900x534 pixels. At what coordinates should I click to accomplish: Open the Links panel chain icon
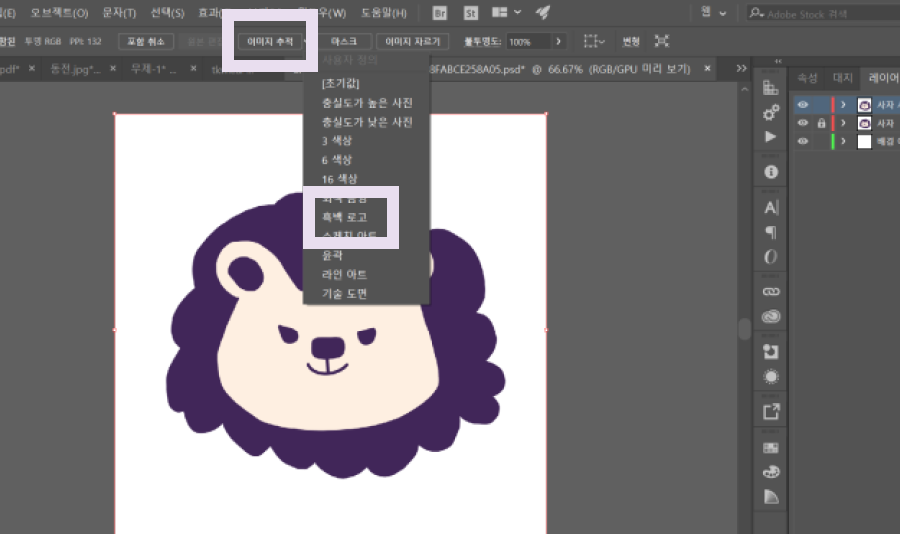click(771, 291)
